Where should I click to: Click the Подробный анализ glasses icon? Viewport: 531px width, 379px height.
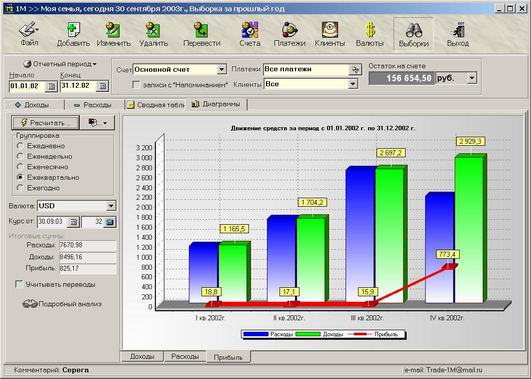pyautogui.click(x=30, y=304)
